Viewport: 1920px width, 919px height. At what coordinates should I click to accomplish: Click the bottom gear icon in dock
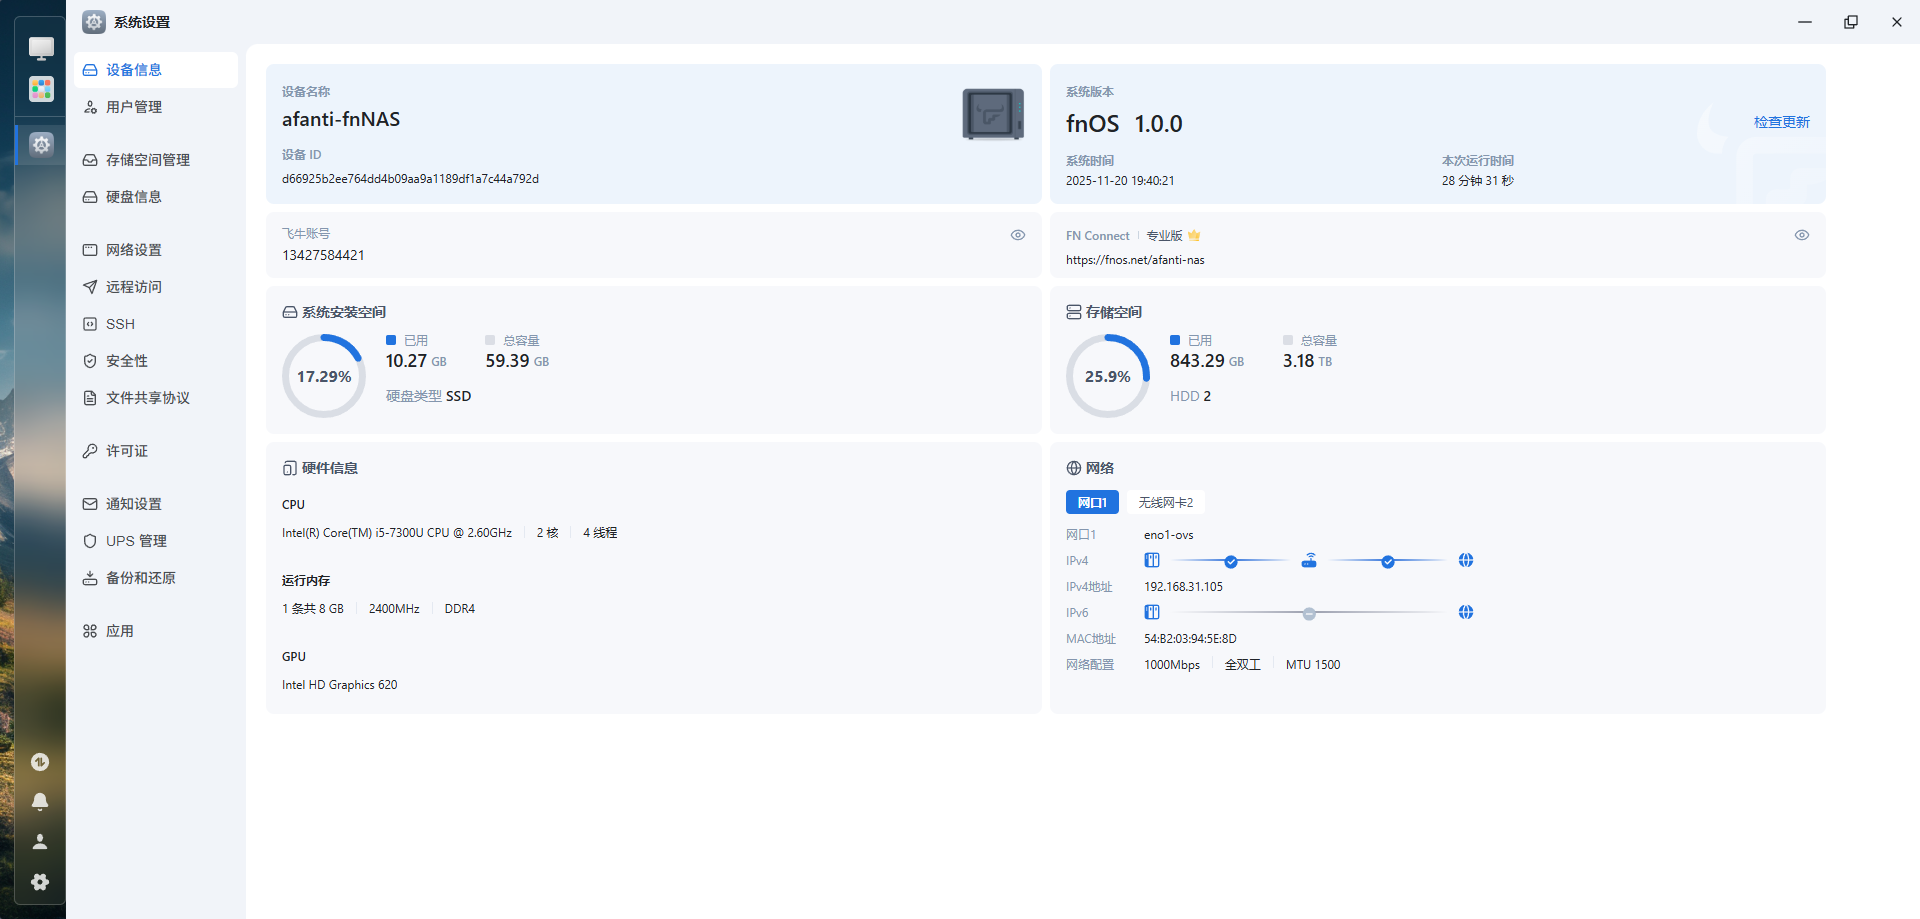pyautogui.click(x=40, y=882)
